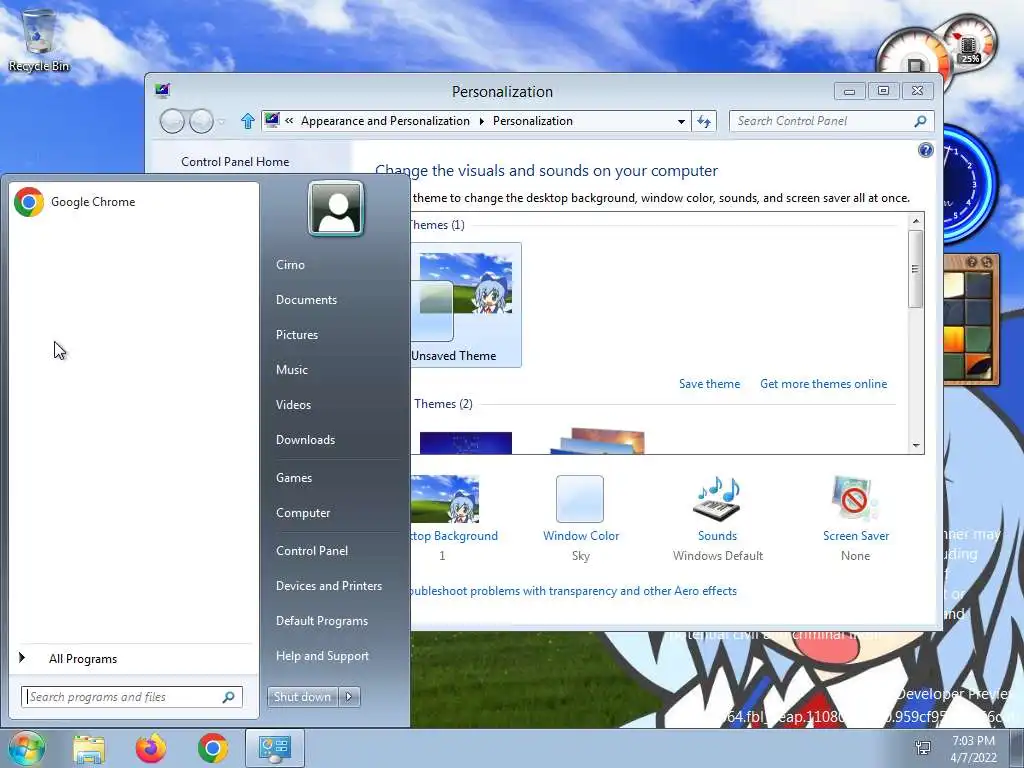Click the Screen Saver link label
Image resolution: width=1024 pixels, height=768 pixels.
tap(856, 536)
